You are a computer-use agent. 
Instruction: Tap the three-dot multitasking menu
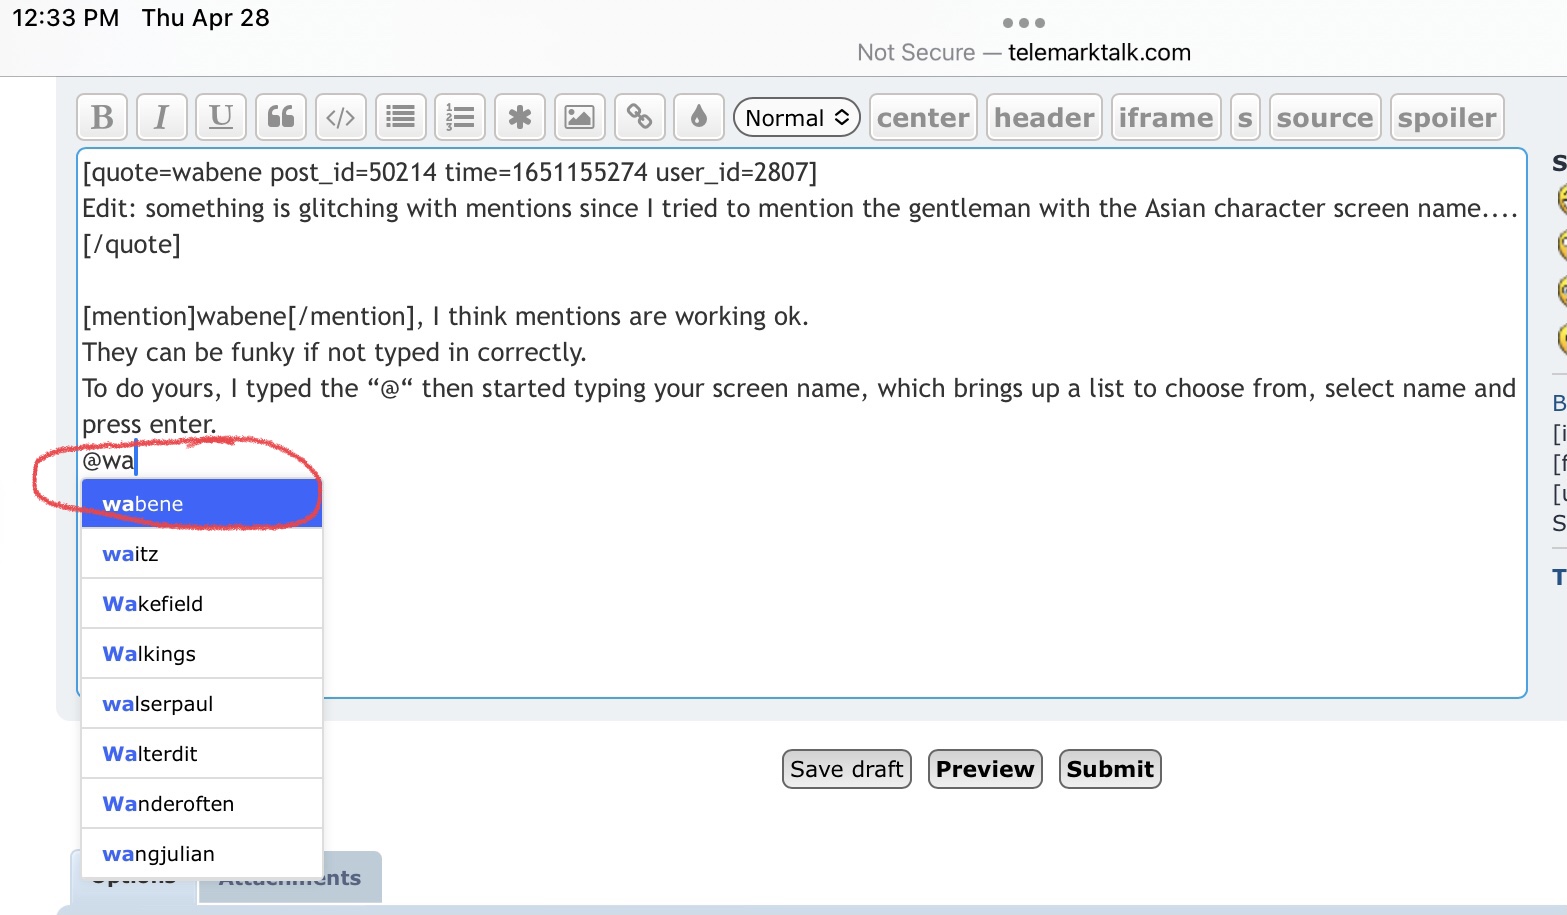tap(1024, 23)
